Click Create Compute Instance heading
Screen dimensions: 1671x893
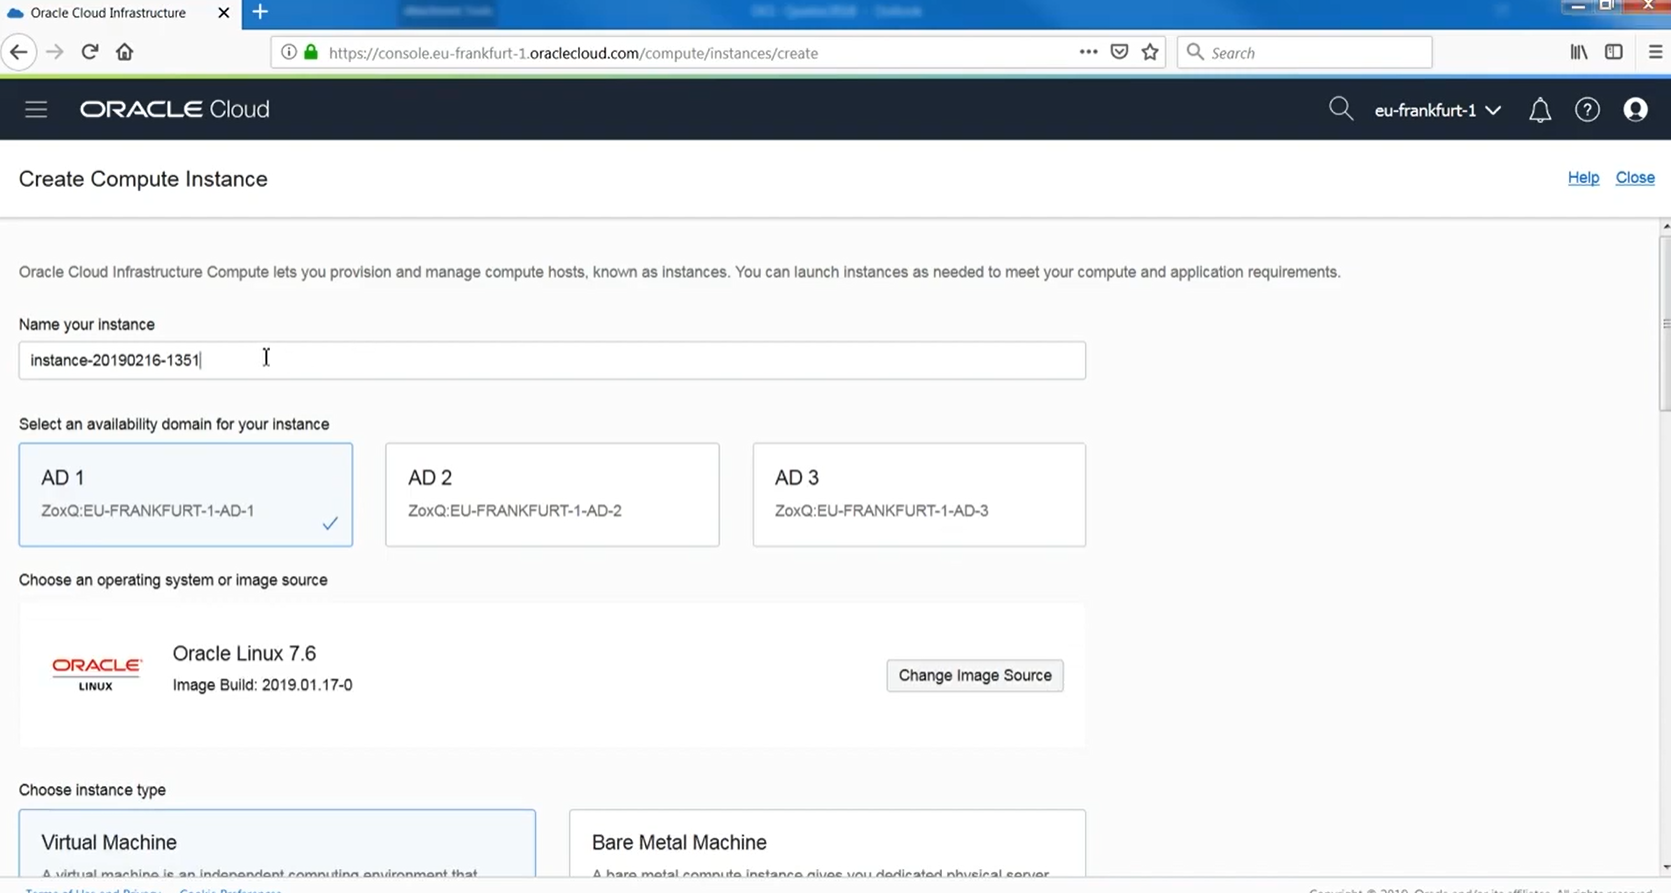pyautogui.click(x=143, y=179)
